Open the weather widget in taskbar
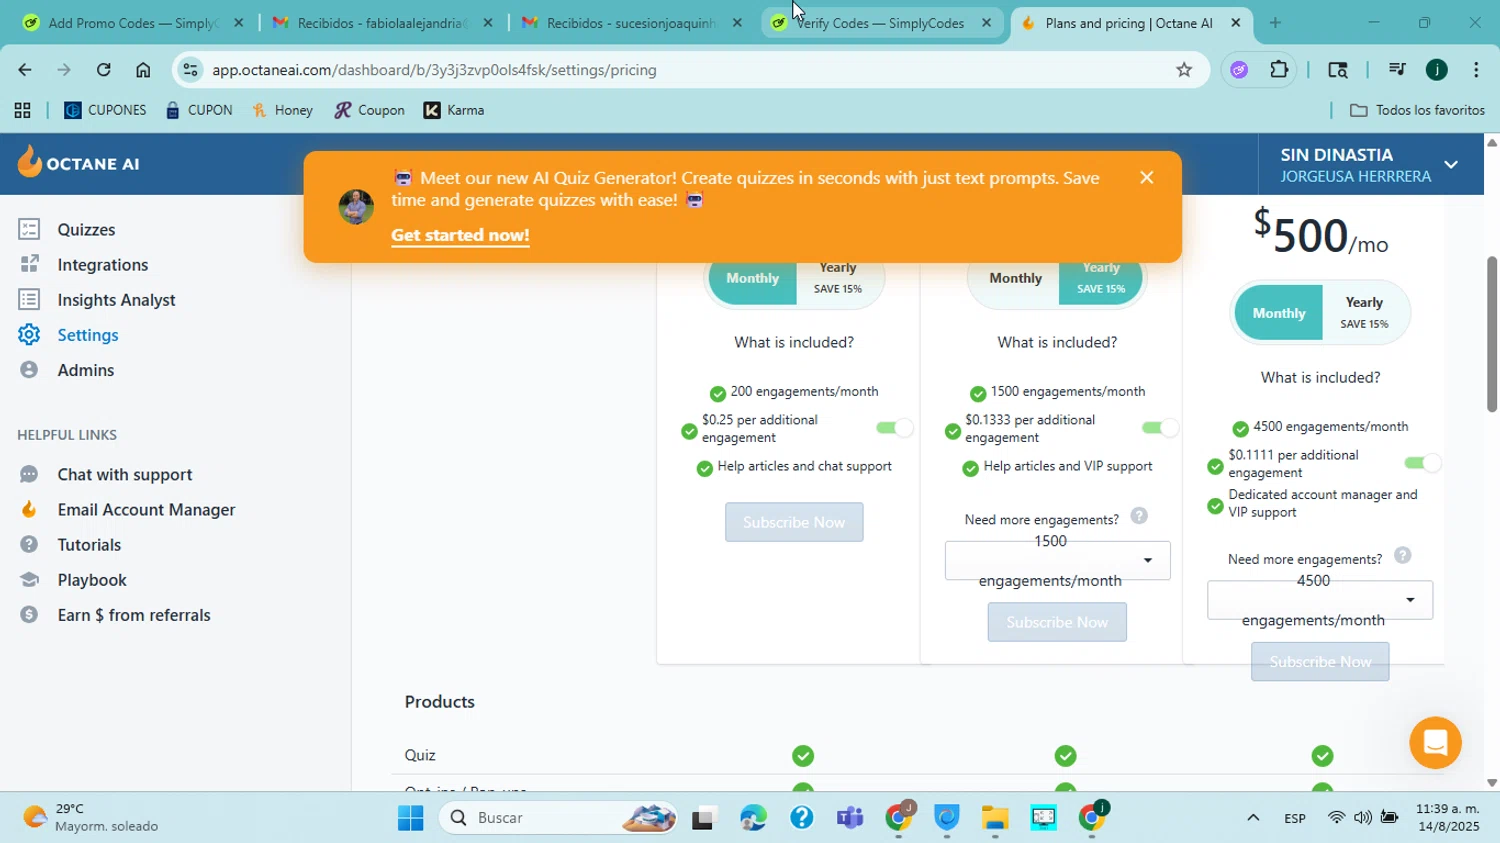The image size is (1500, 843). click(92, 818)
